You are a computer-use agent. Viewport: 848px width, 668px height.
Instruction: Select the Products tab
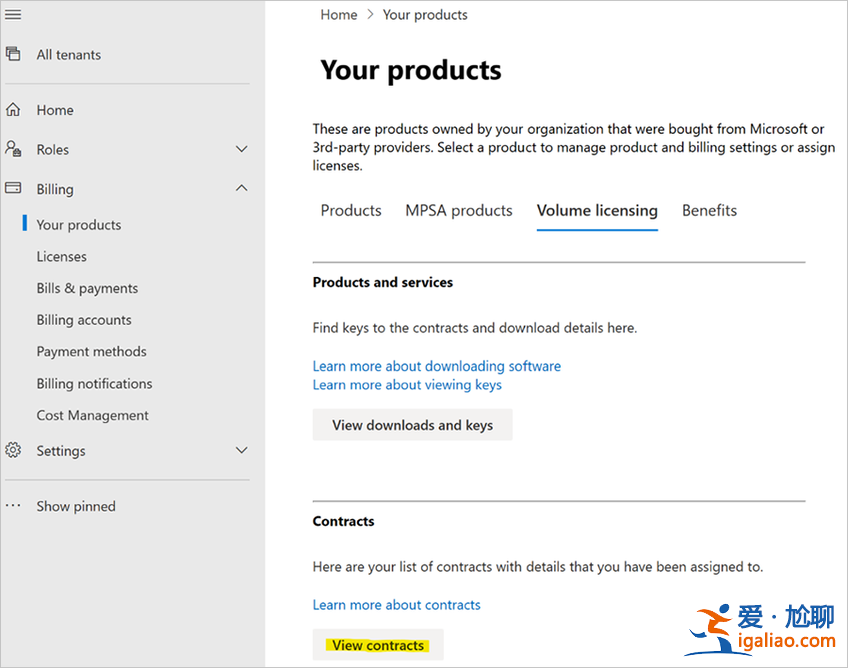click(351, 210)
